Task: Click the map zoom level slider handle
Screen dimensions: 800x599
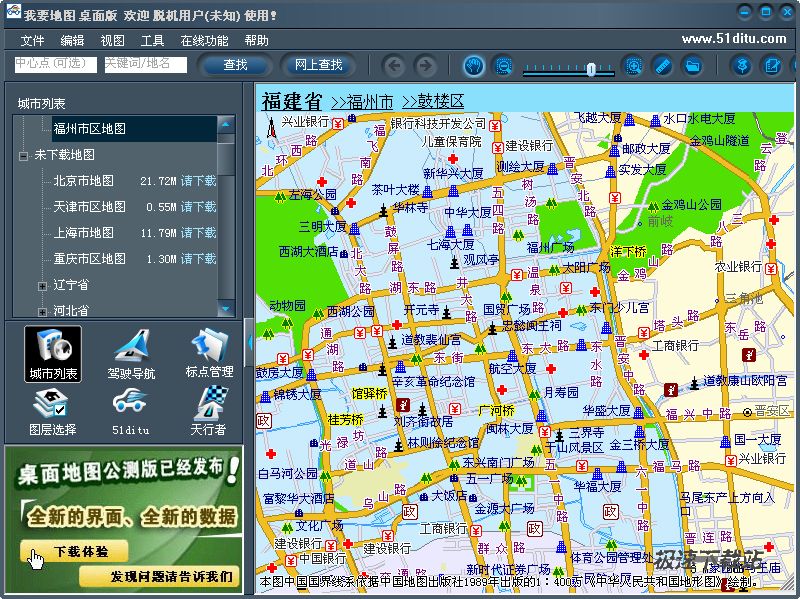Action: click(x=591, y=69)
